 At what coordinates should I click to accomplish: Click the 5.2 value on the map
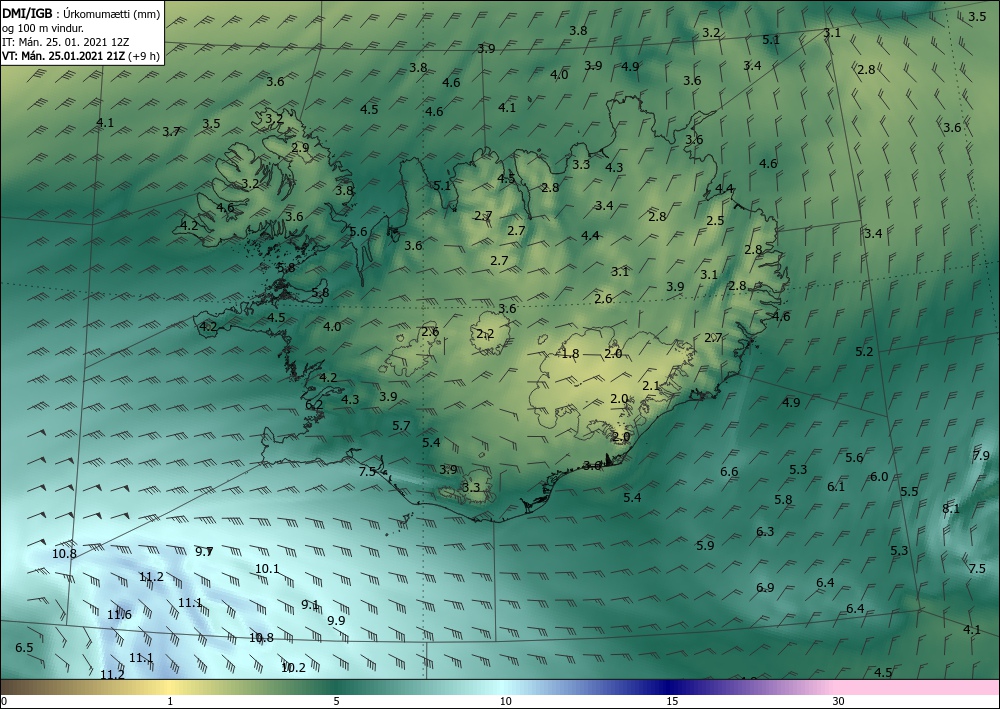tap(864, 351)
